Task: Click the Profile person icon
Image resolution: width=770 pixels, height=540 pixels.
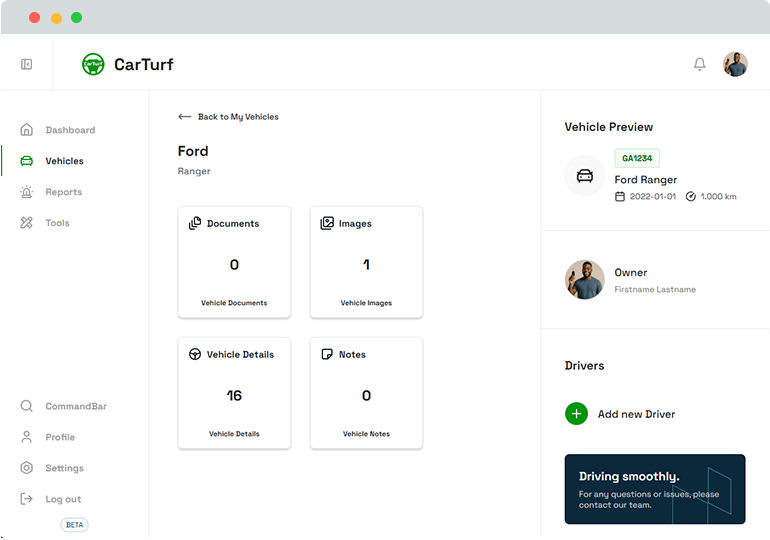Action: [x=27, y=437]
